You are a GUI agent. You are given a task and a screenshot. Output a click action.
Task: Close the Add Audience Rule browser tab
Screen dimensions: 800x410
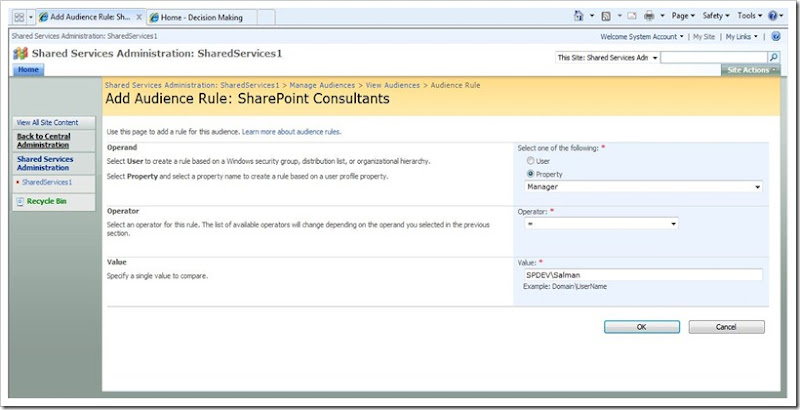click(x=139, y=17)
